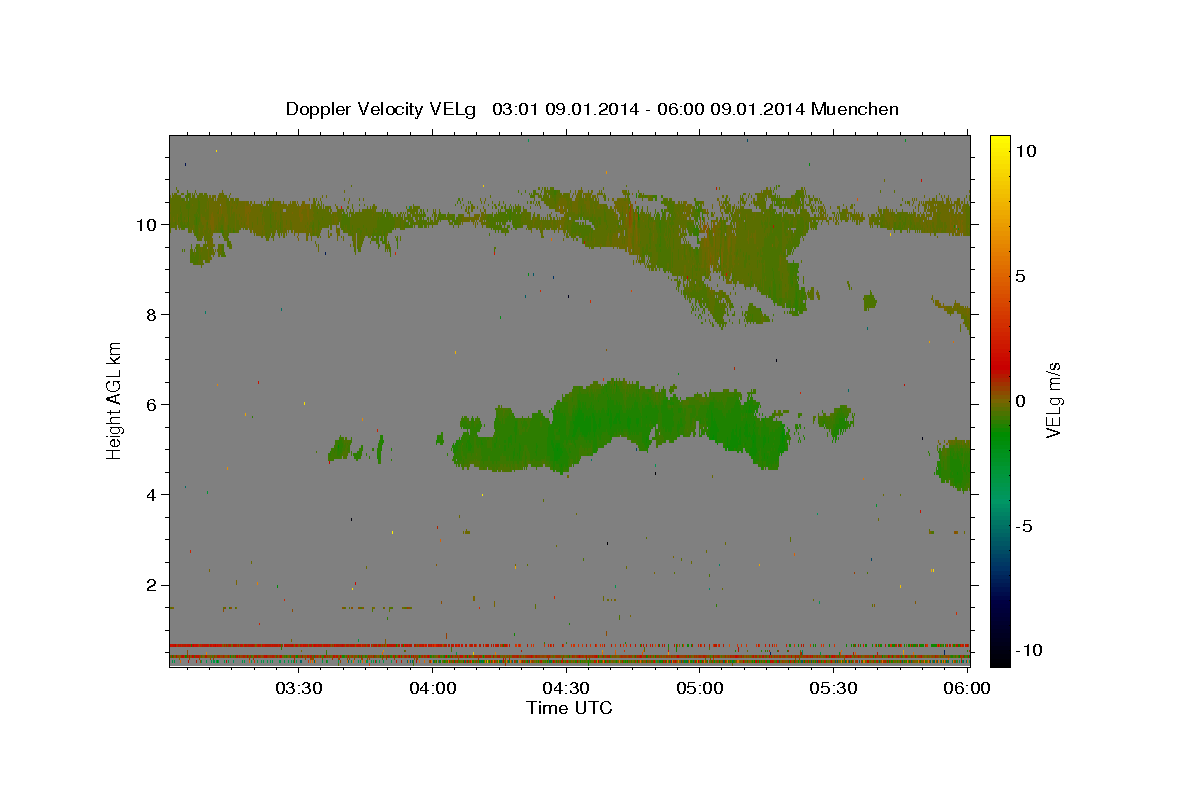Click the 'Time UTC' x-axis label
The height and width of the screenshot is (800, 1200).
pyautogui.click(x=569, y=708)
